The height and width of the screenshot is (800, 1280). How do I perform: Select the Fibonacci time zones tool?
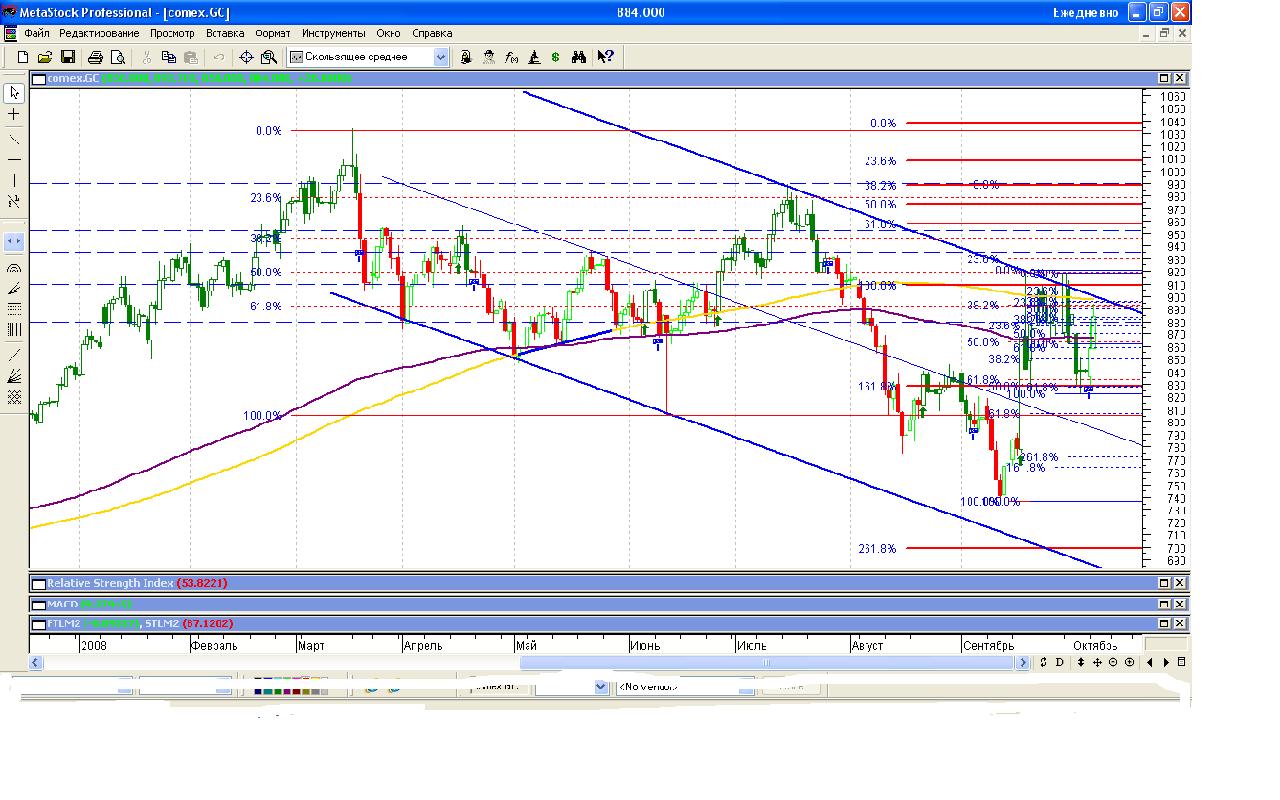click(14, 330)
